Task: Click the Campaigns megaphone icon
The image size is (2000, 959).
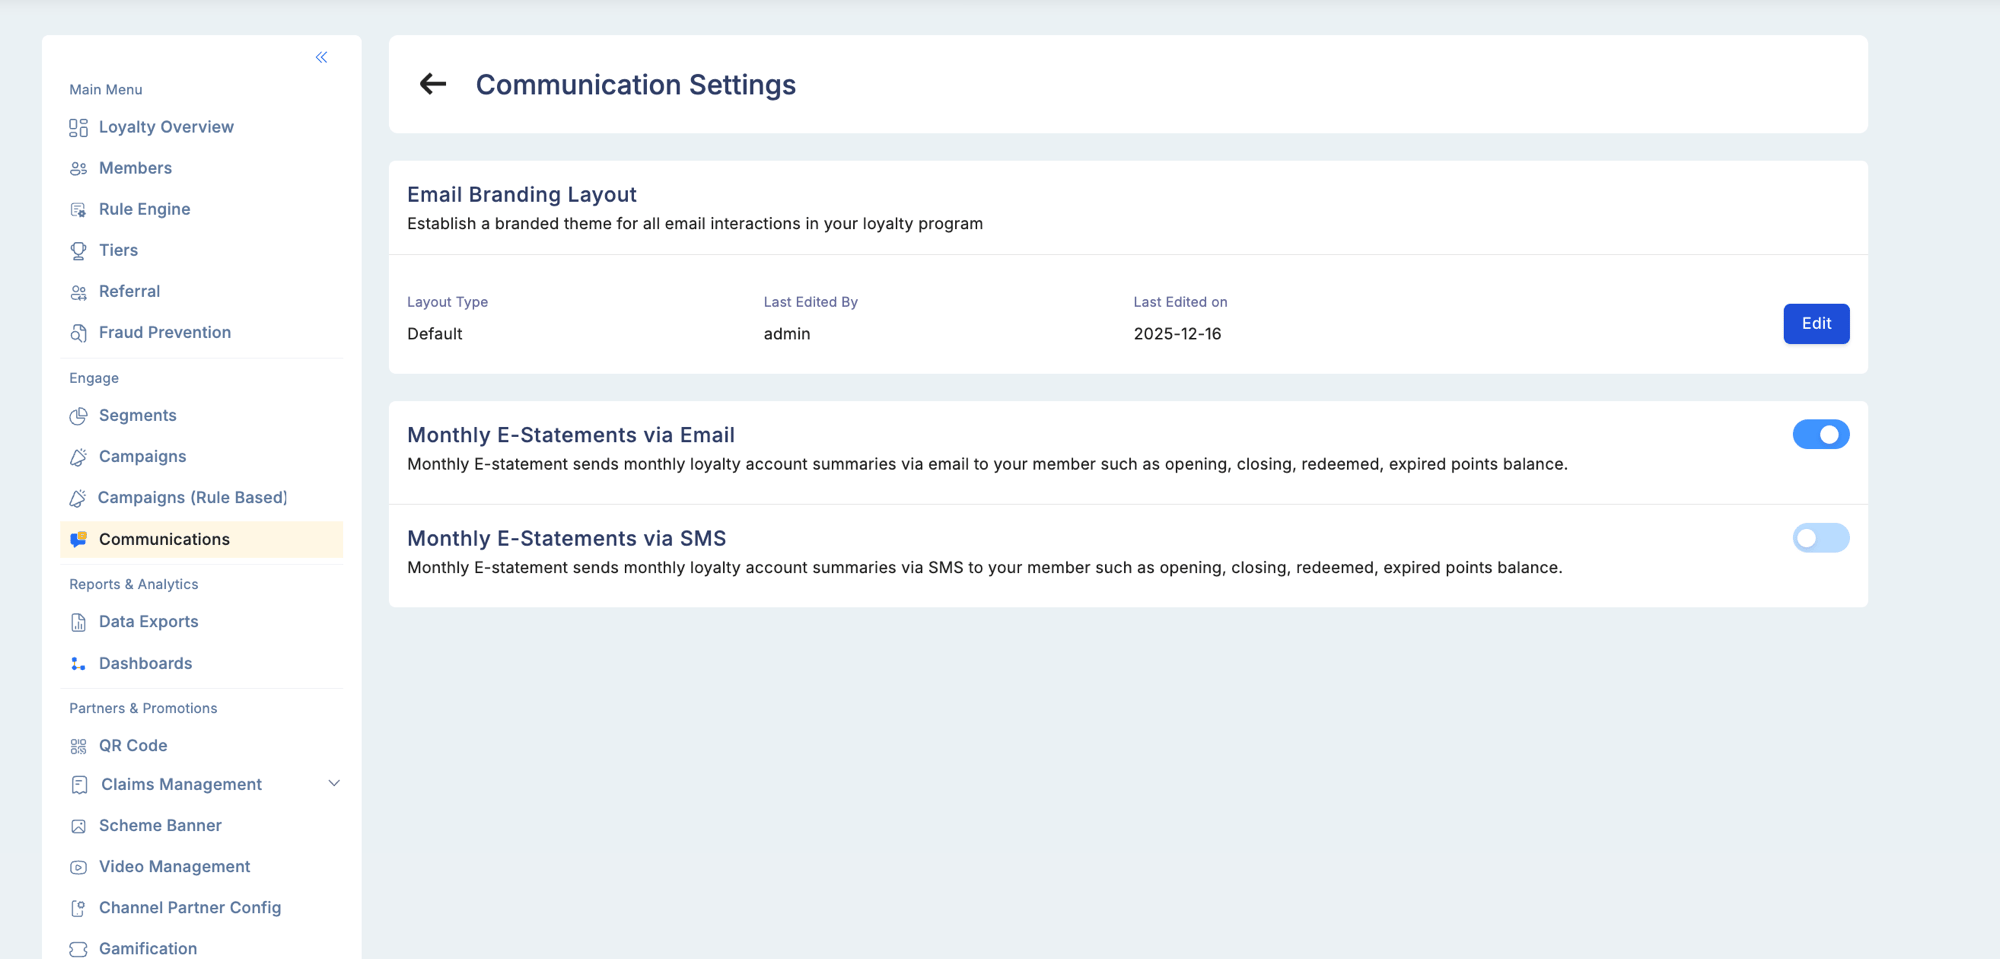Action: click(x=78, y=457)
